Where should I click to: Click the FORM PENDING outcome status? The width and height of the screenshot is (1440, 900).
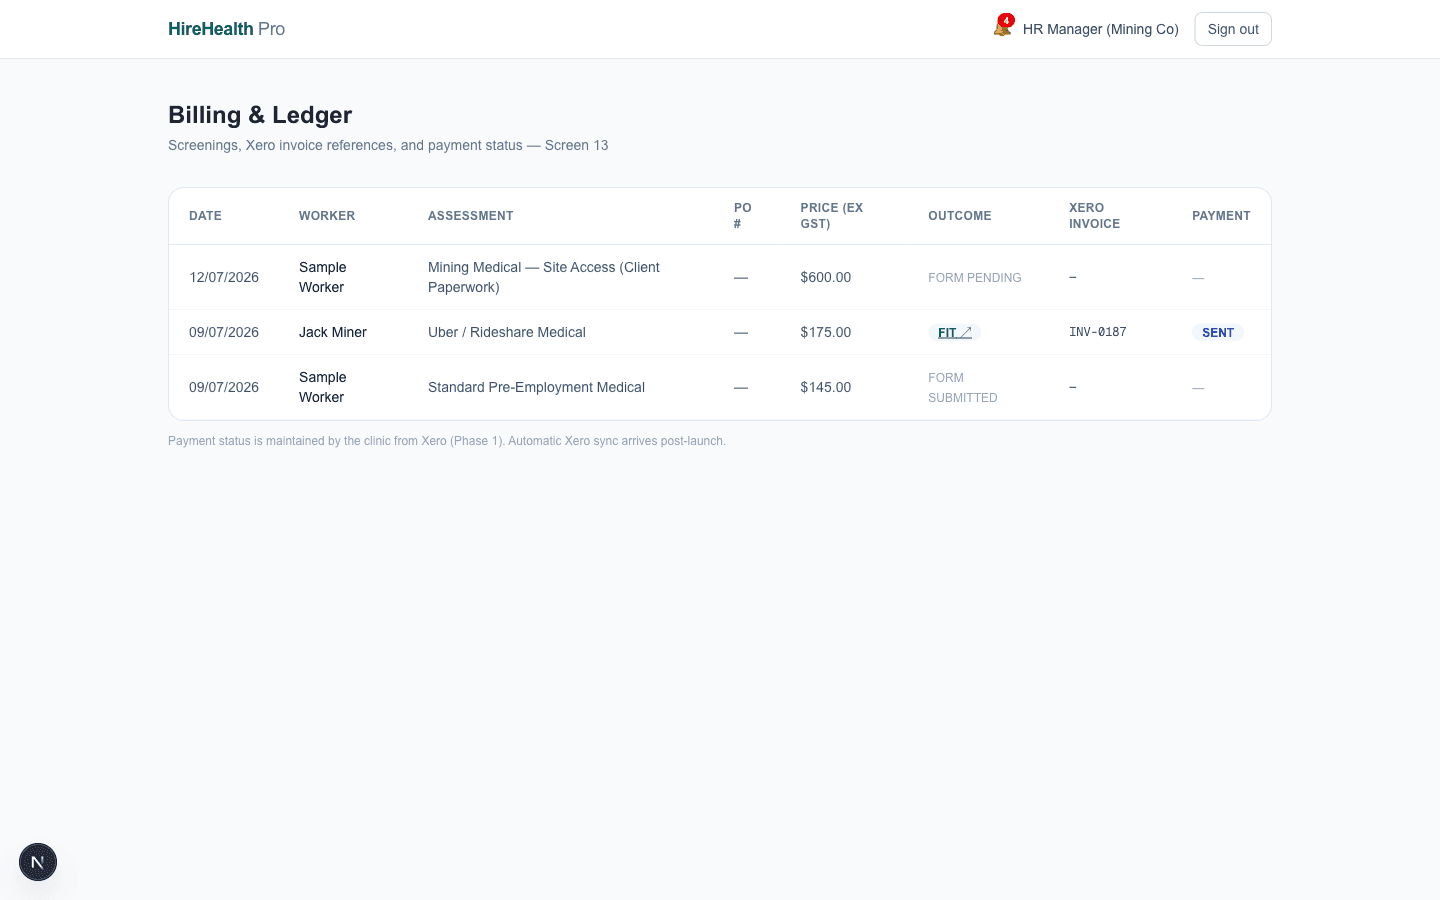pos(975,278)
